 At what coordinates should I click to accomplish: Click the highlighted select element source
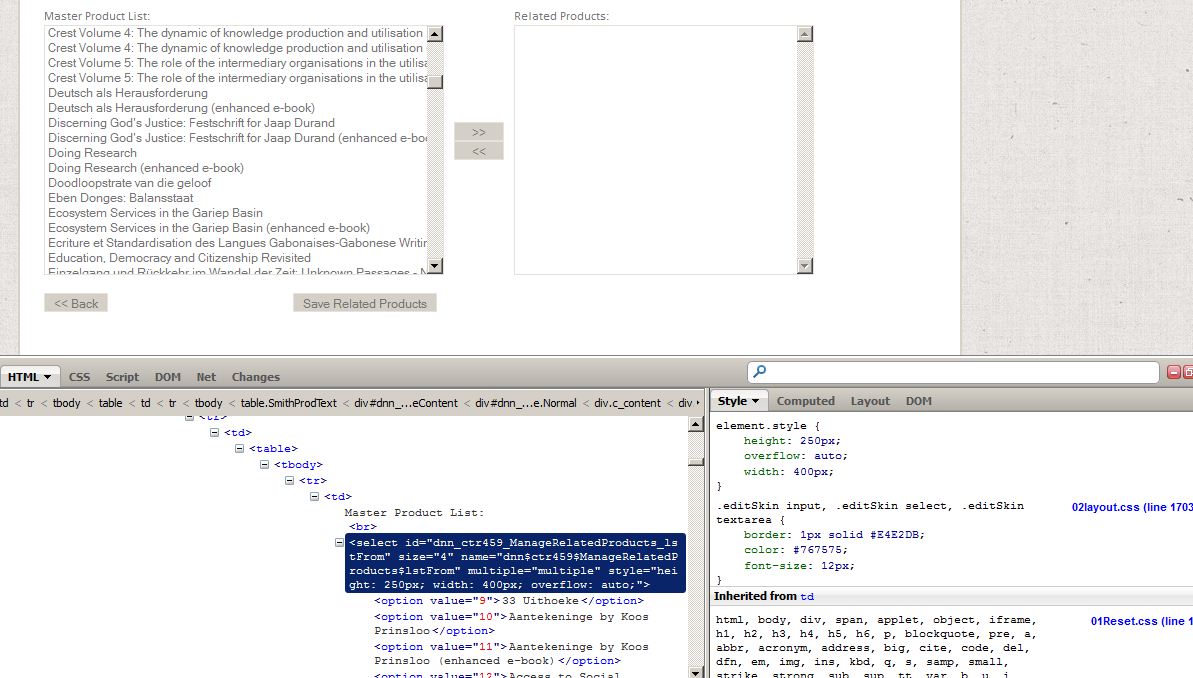click(515, 564)
